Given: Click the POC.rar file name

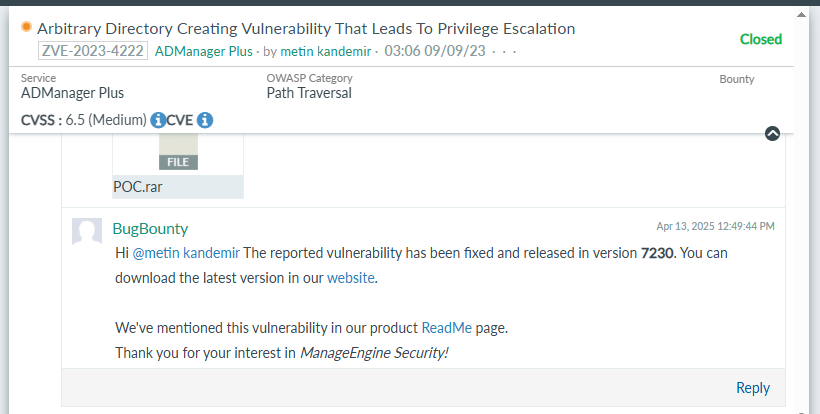Looking at the screenshot, I should pos(137,186).
